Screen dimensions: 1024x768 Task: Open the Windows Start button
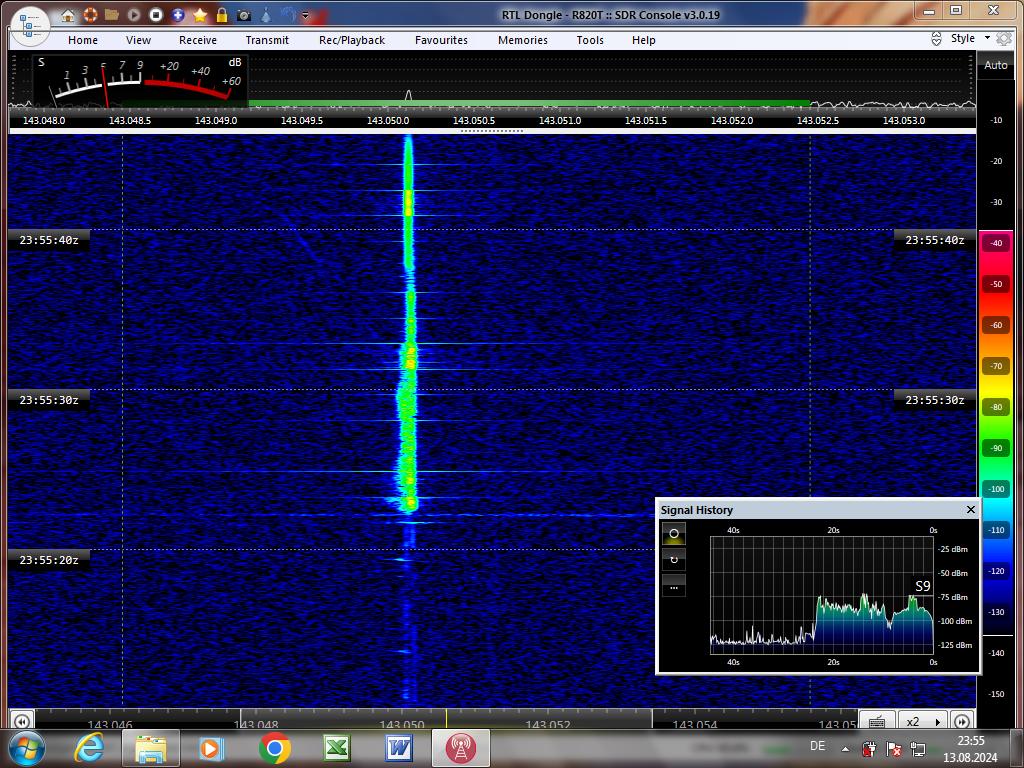26,748
